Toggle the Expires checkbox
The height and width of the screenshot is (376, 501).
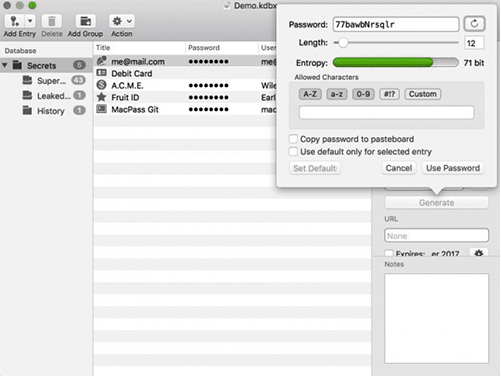click(389, 253)
